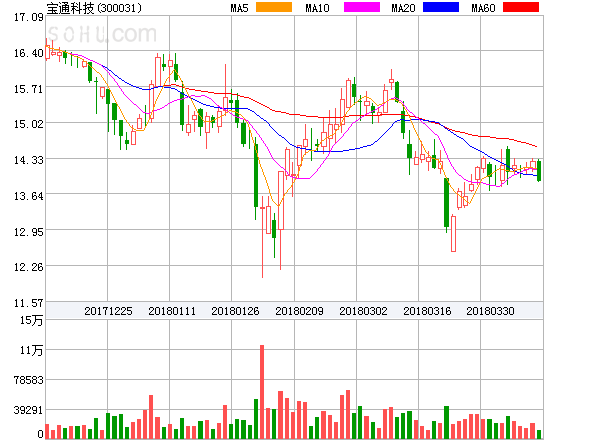Click the 15万 volume axis label
This screenshot has height=440, width=600.
[x=32, y=320]
